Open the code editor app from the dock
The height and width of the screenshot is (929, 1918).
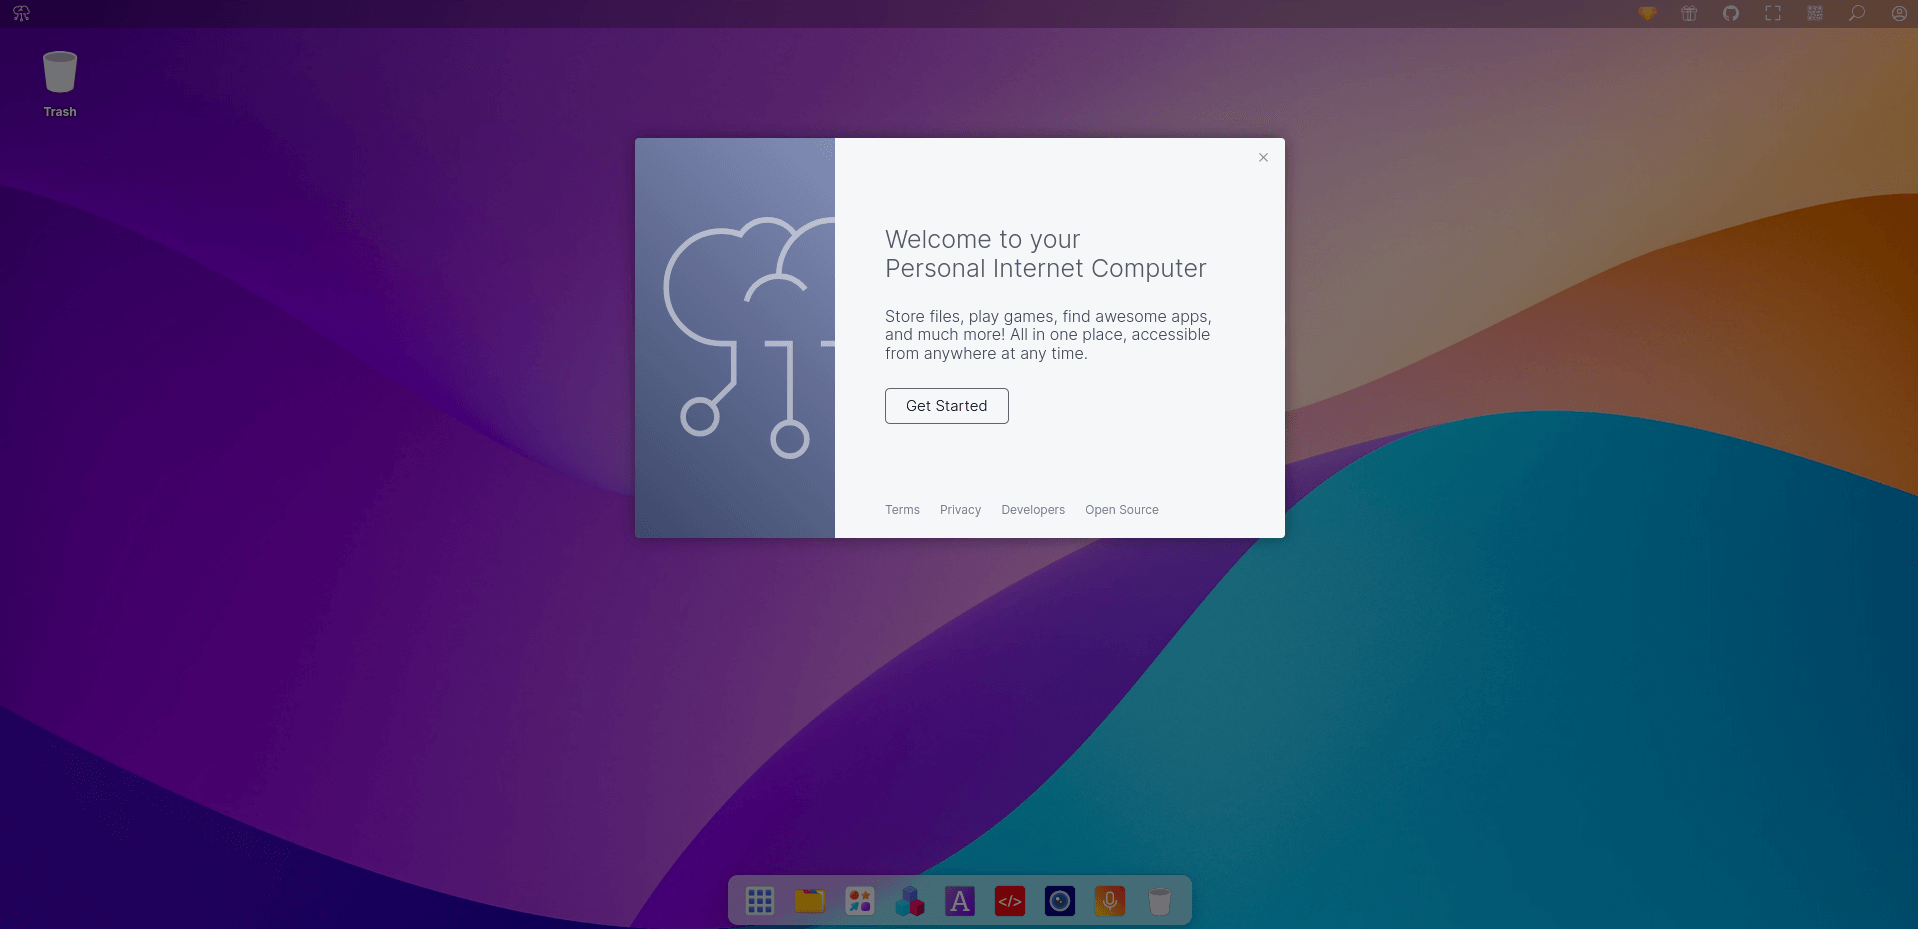tap(1009, 900)
